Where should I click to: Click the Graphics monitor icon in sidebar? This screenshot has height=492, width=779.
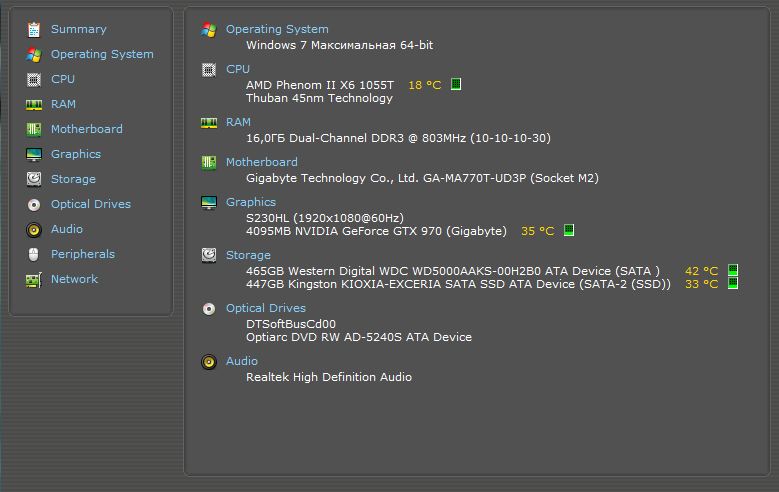click(34, 155)
